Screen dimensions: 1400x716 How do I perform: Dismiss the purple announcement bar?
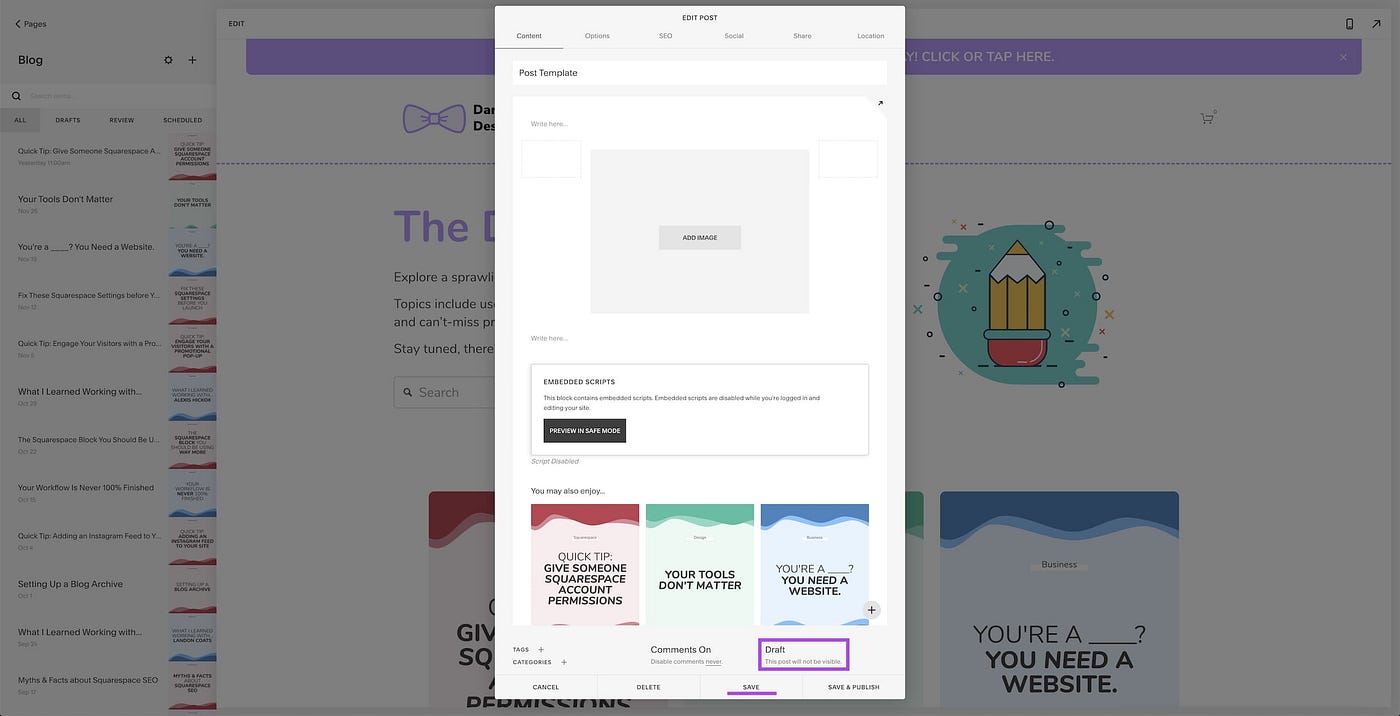[1343, 57]
